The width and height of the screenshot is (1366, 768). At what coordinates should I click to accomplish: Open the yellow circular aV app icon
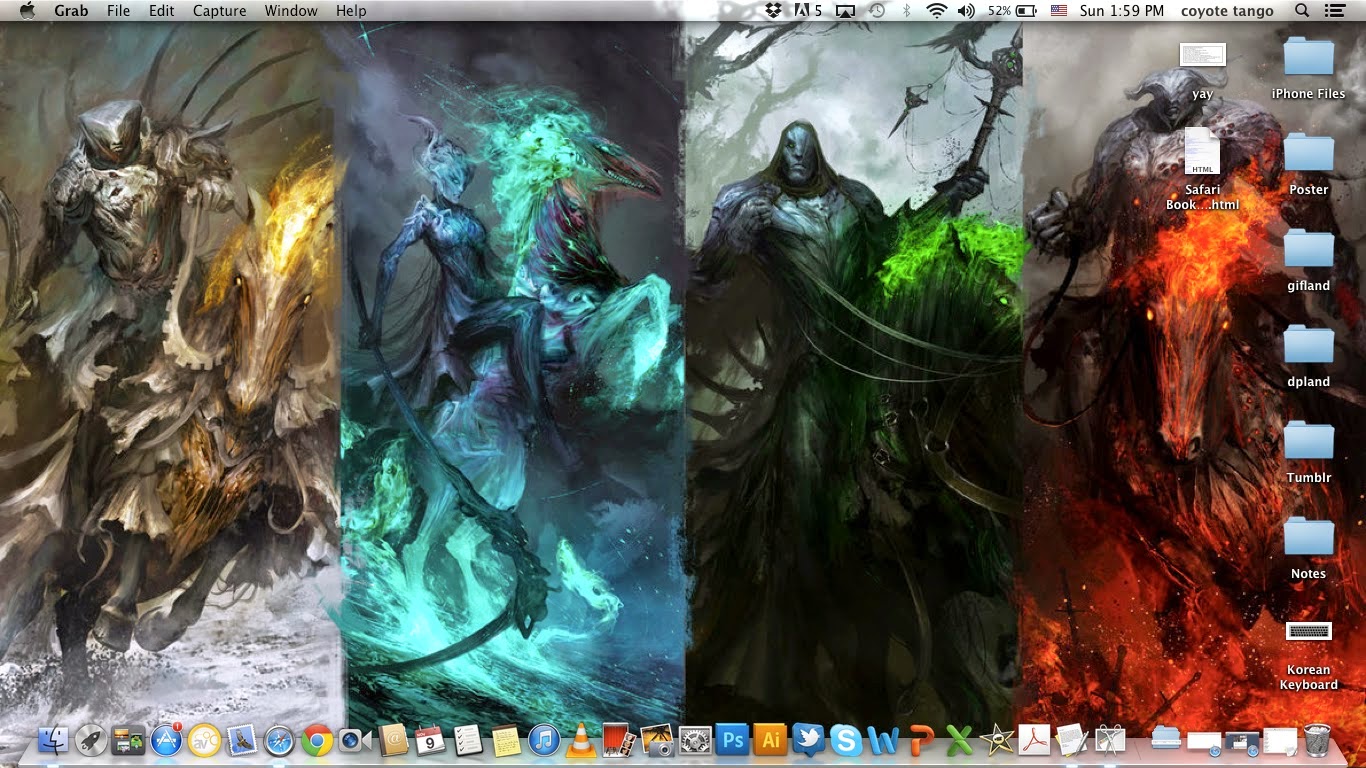[x=204, y=740]
